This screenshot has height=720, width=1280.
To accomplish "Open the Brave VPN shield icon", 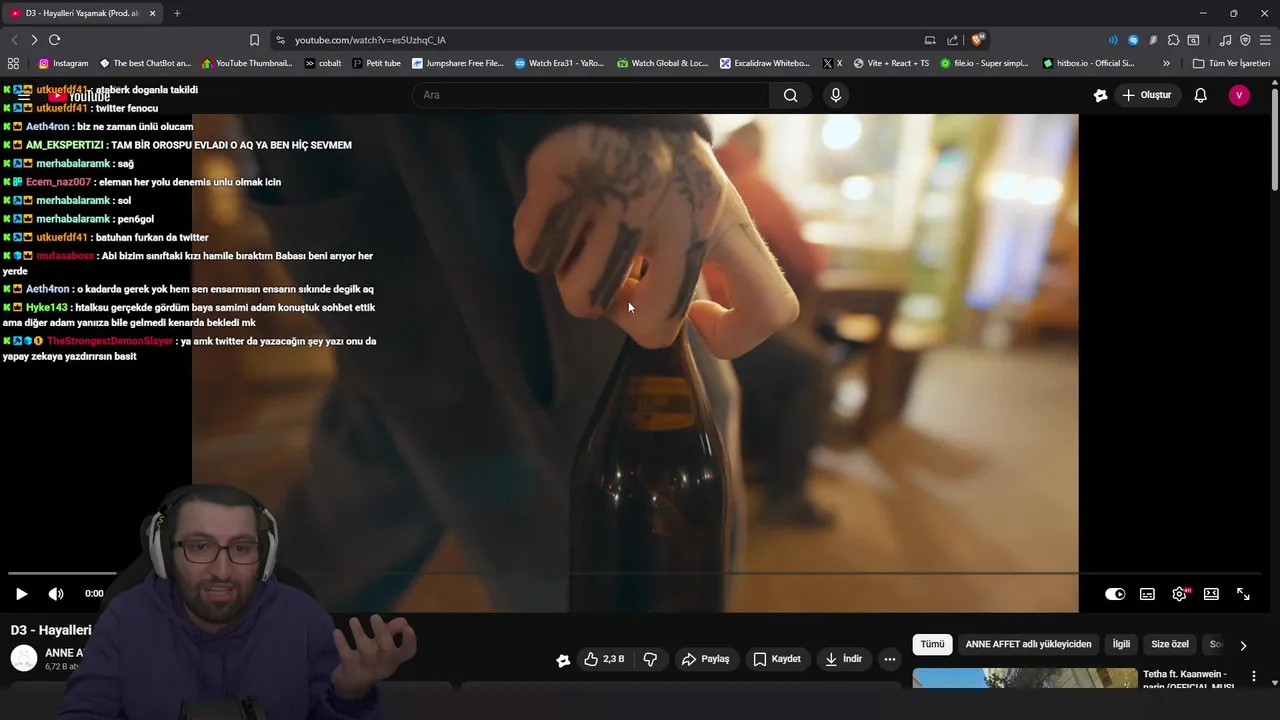I will coord(1245,40).
